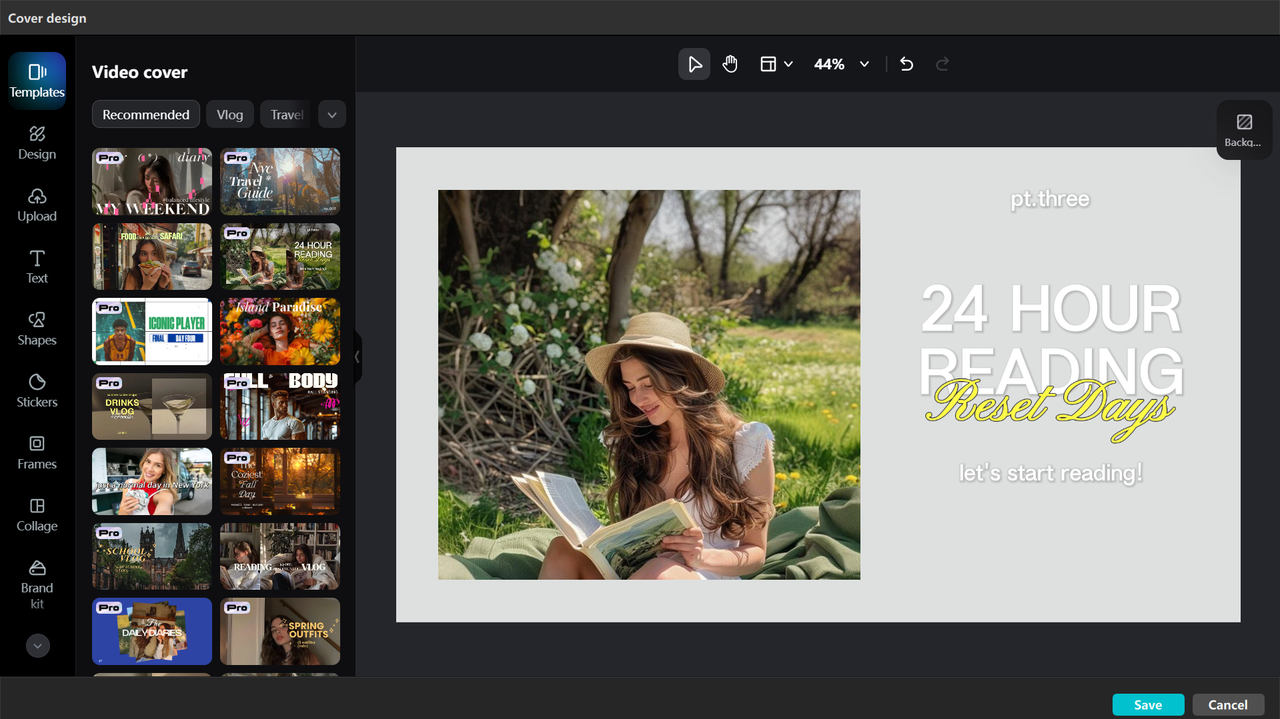Screen dimensions: 1280x719
Task: Open the Brand kit panel
Action: click(x=37, y=584)
